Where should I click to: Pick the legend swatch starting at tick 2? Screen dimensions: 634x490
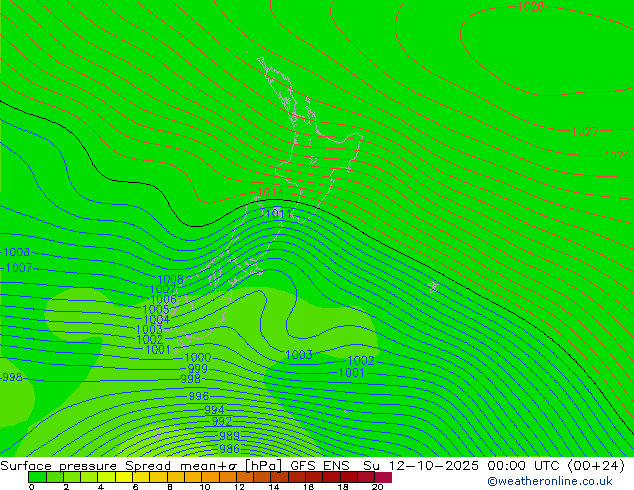point(72,477)
